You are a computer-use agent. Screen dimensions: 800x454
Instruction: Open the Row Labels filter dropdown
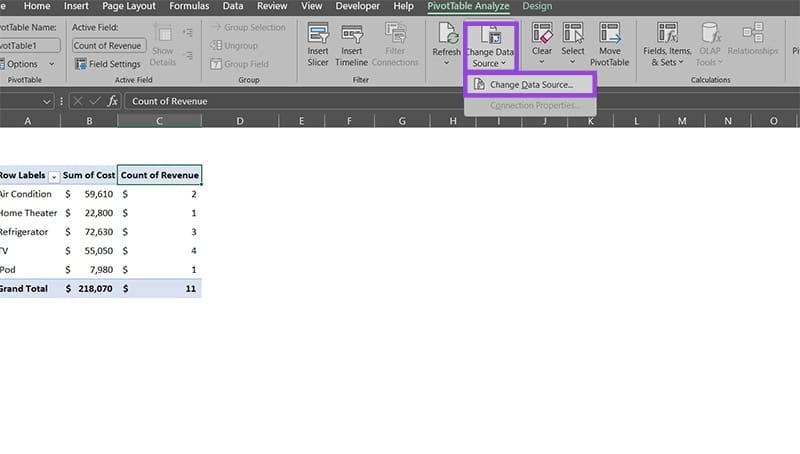54,177
